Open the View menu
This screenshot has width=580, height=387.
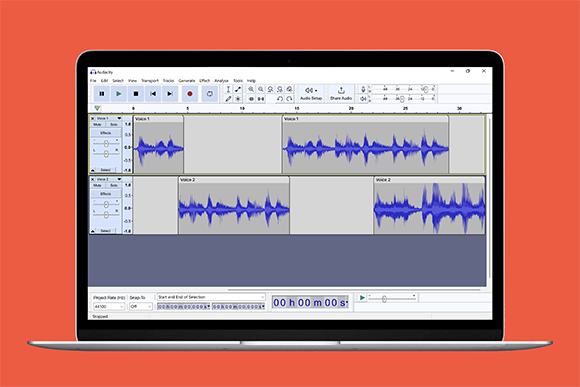click(x=132, y=81)
